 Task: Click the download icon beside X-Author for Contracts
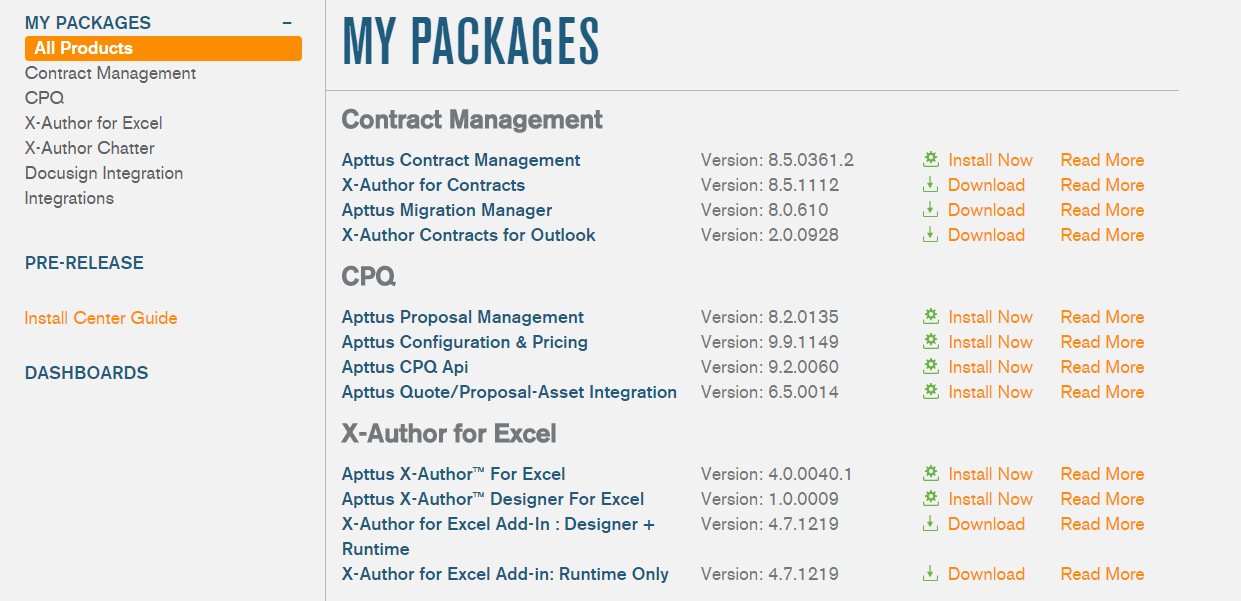coord(929,185)
